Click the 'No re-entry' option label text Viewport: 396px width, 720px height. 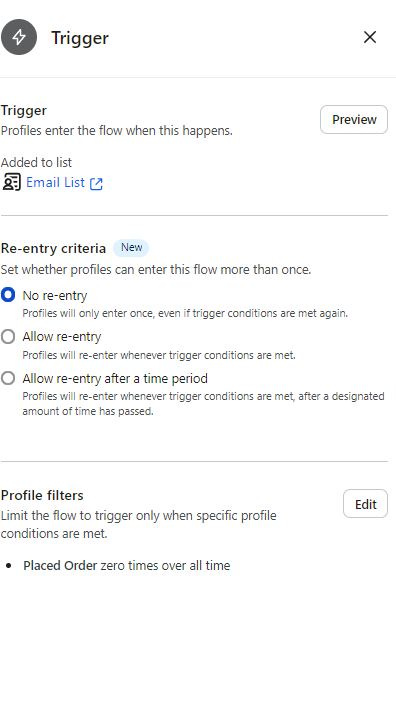tap(55, 295)
